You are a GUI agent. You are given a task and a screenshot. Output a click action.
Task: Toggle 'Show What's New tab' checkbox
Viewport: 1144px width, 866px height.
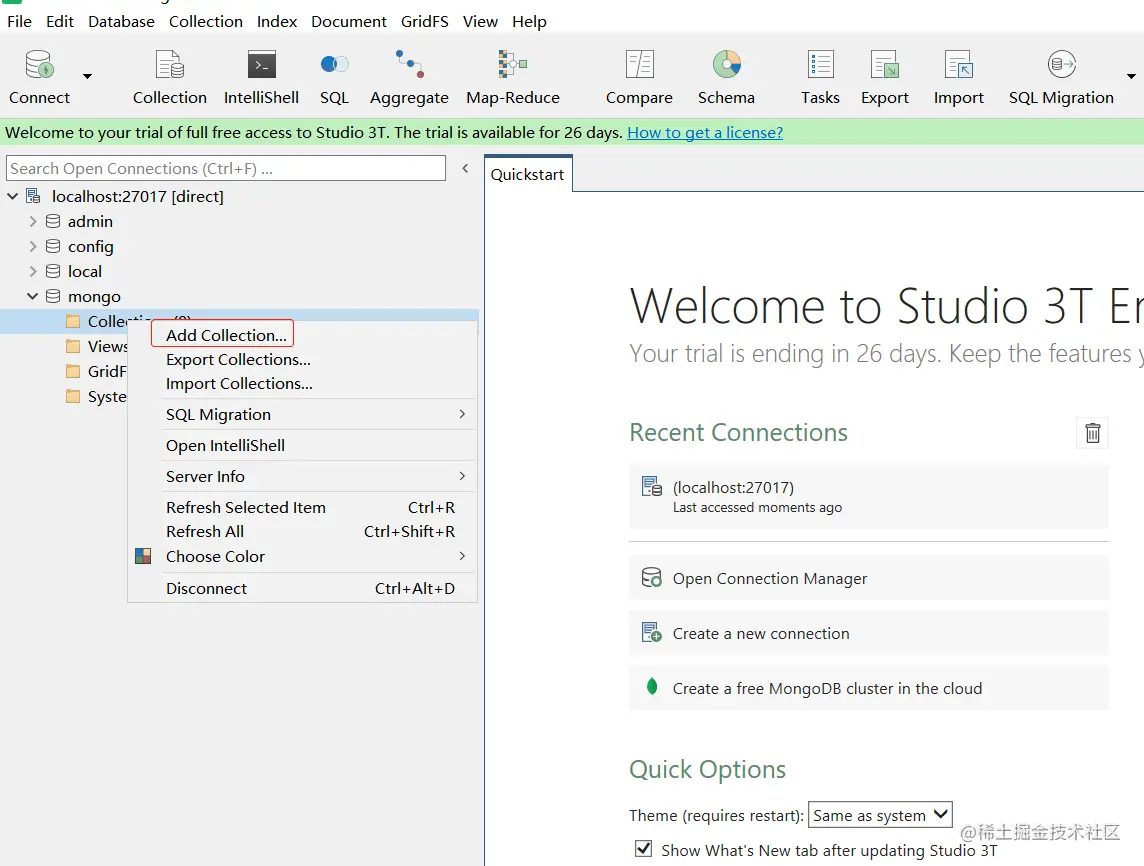(644, 849)
